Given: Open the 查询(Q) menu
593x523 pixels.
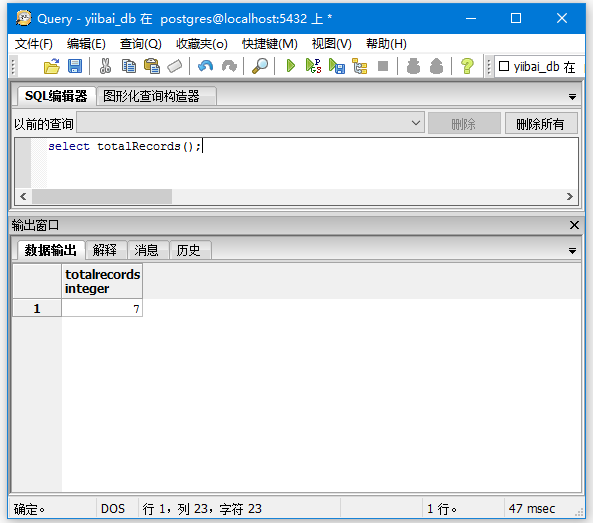Looking at the screenshot, I should (x=141, y=44).
